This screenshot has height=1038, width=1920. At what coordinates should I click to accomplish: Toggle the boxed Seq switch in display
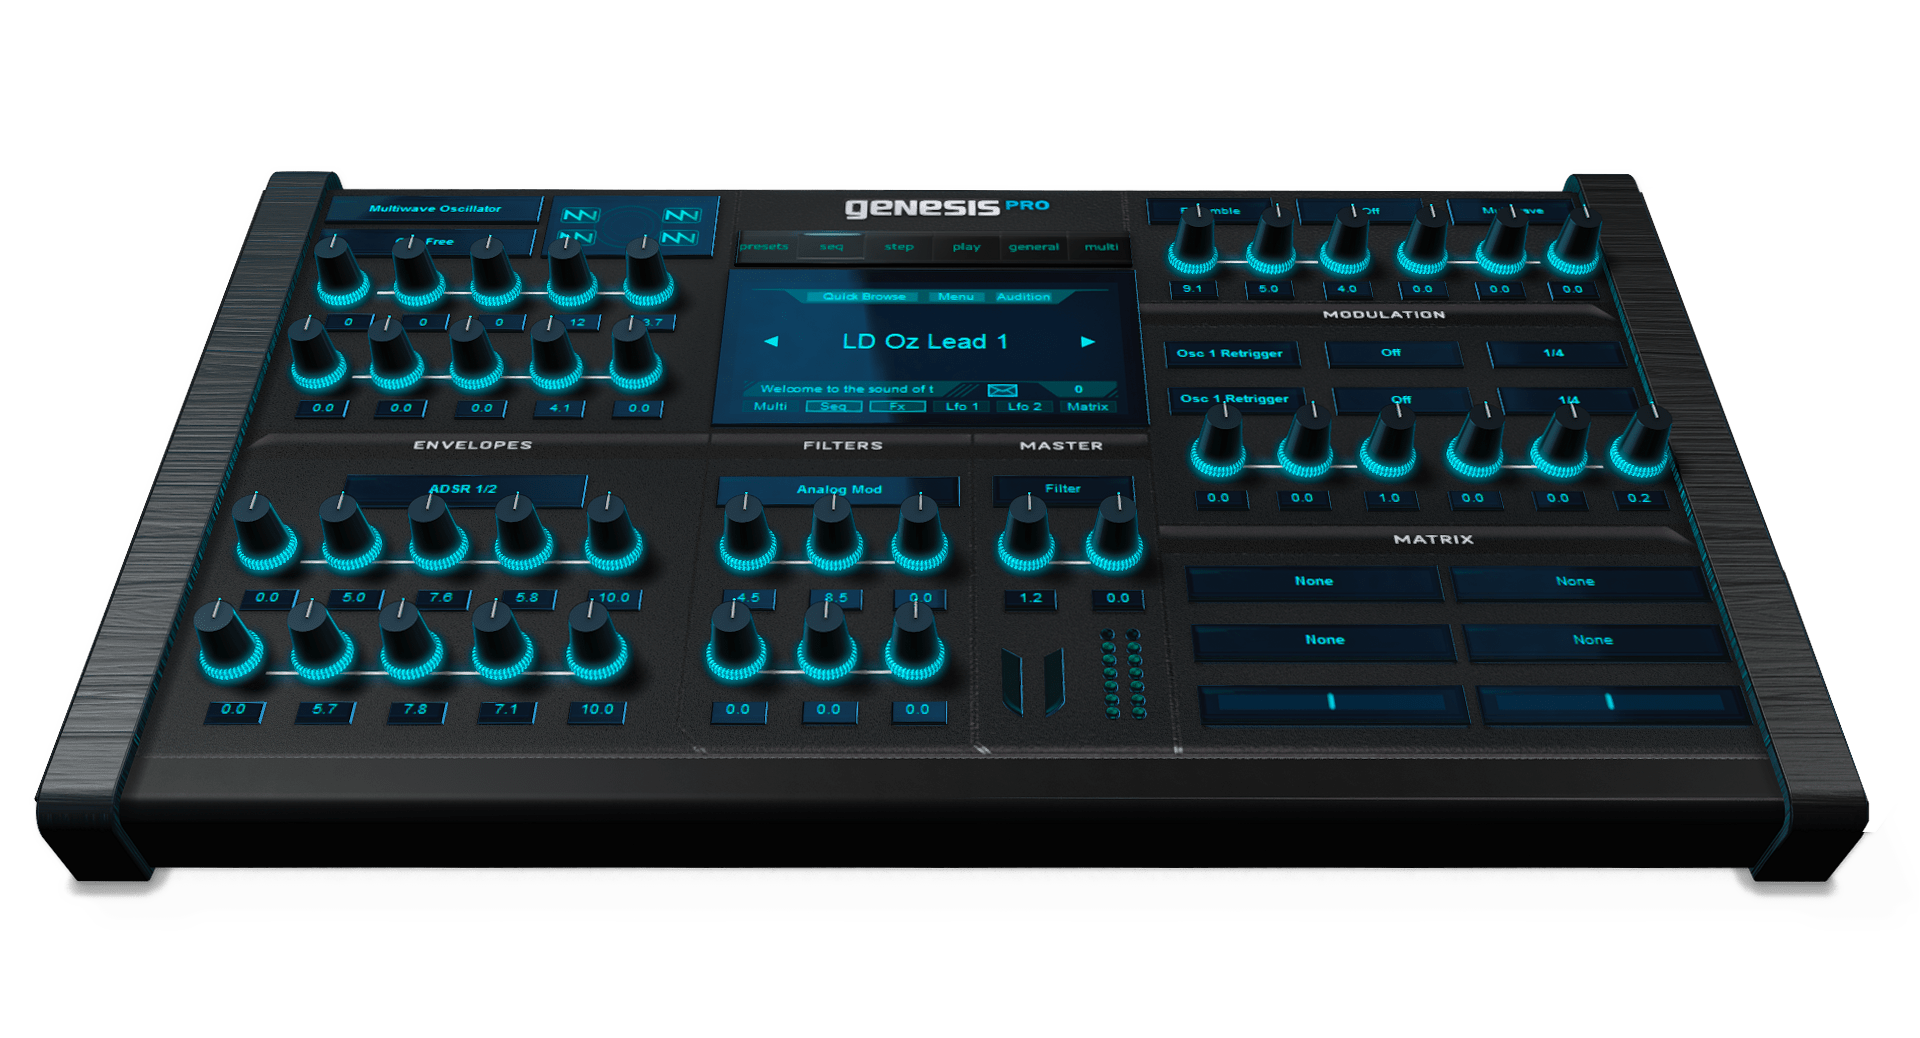[x=833, y=406]
